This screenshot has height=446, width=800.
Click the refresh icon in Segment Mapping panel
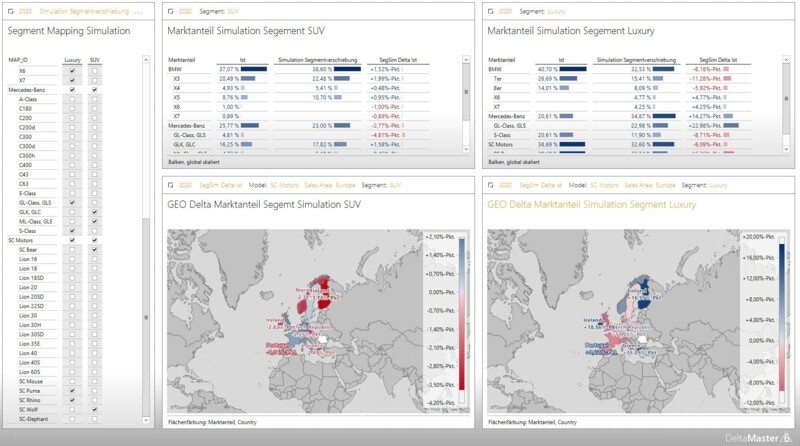pyautogui.click(x=11, y=11)
